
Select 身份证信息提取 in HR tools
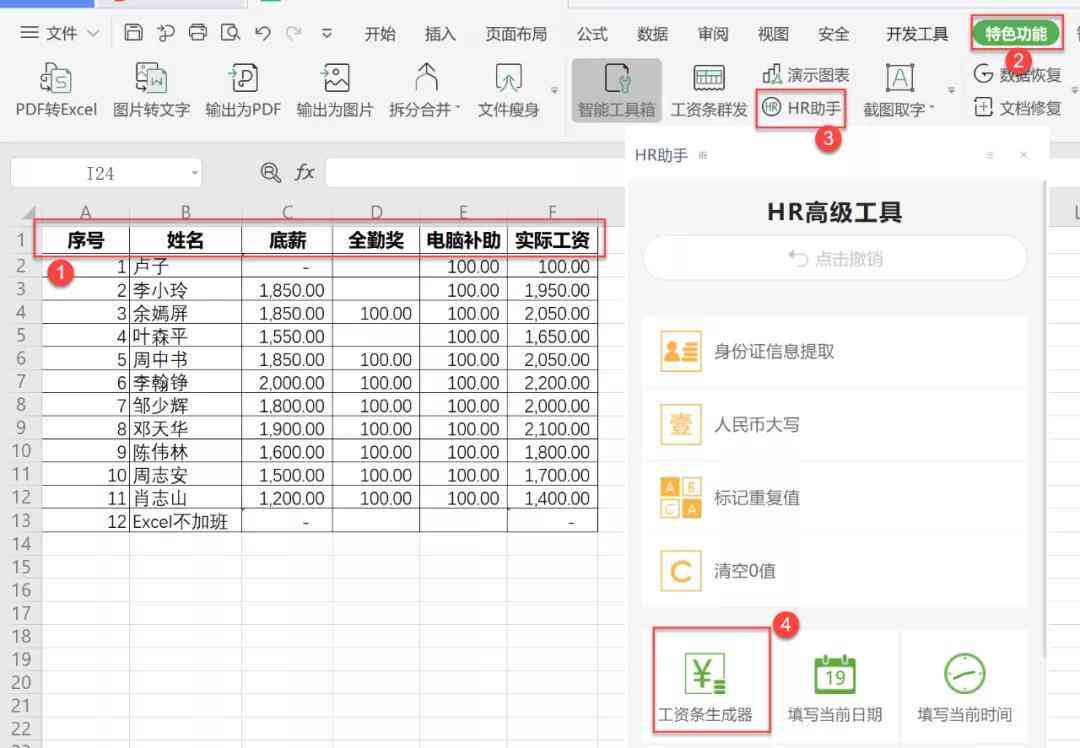pyautogui.click(x=835, y=351)
